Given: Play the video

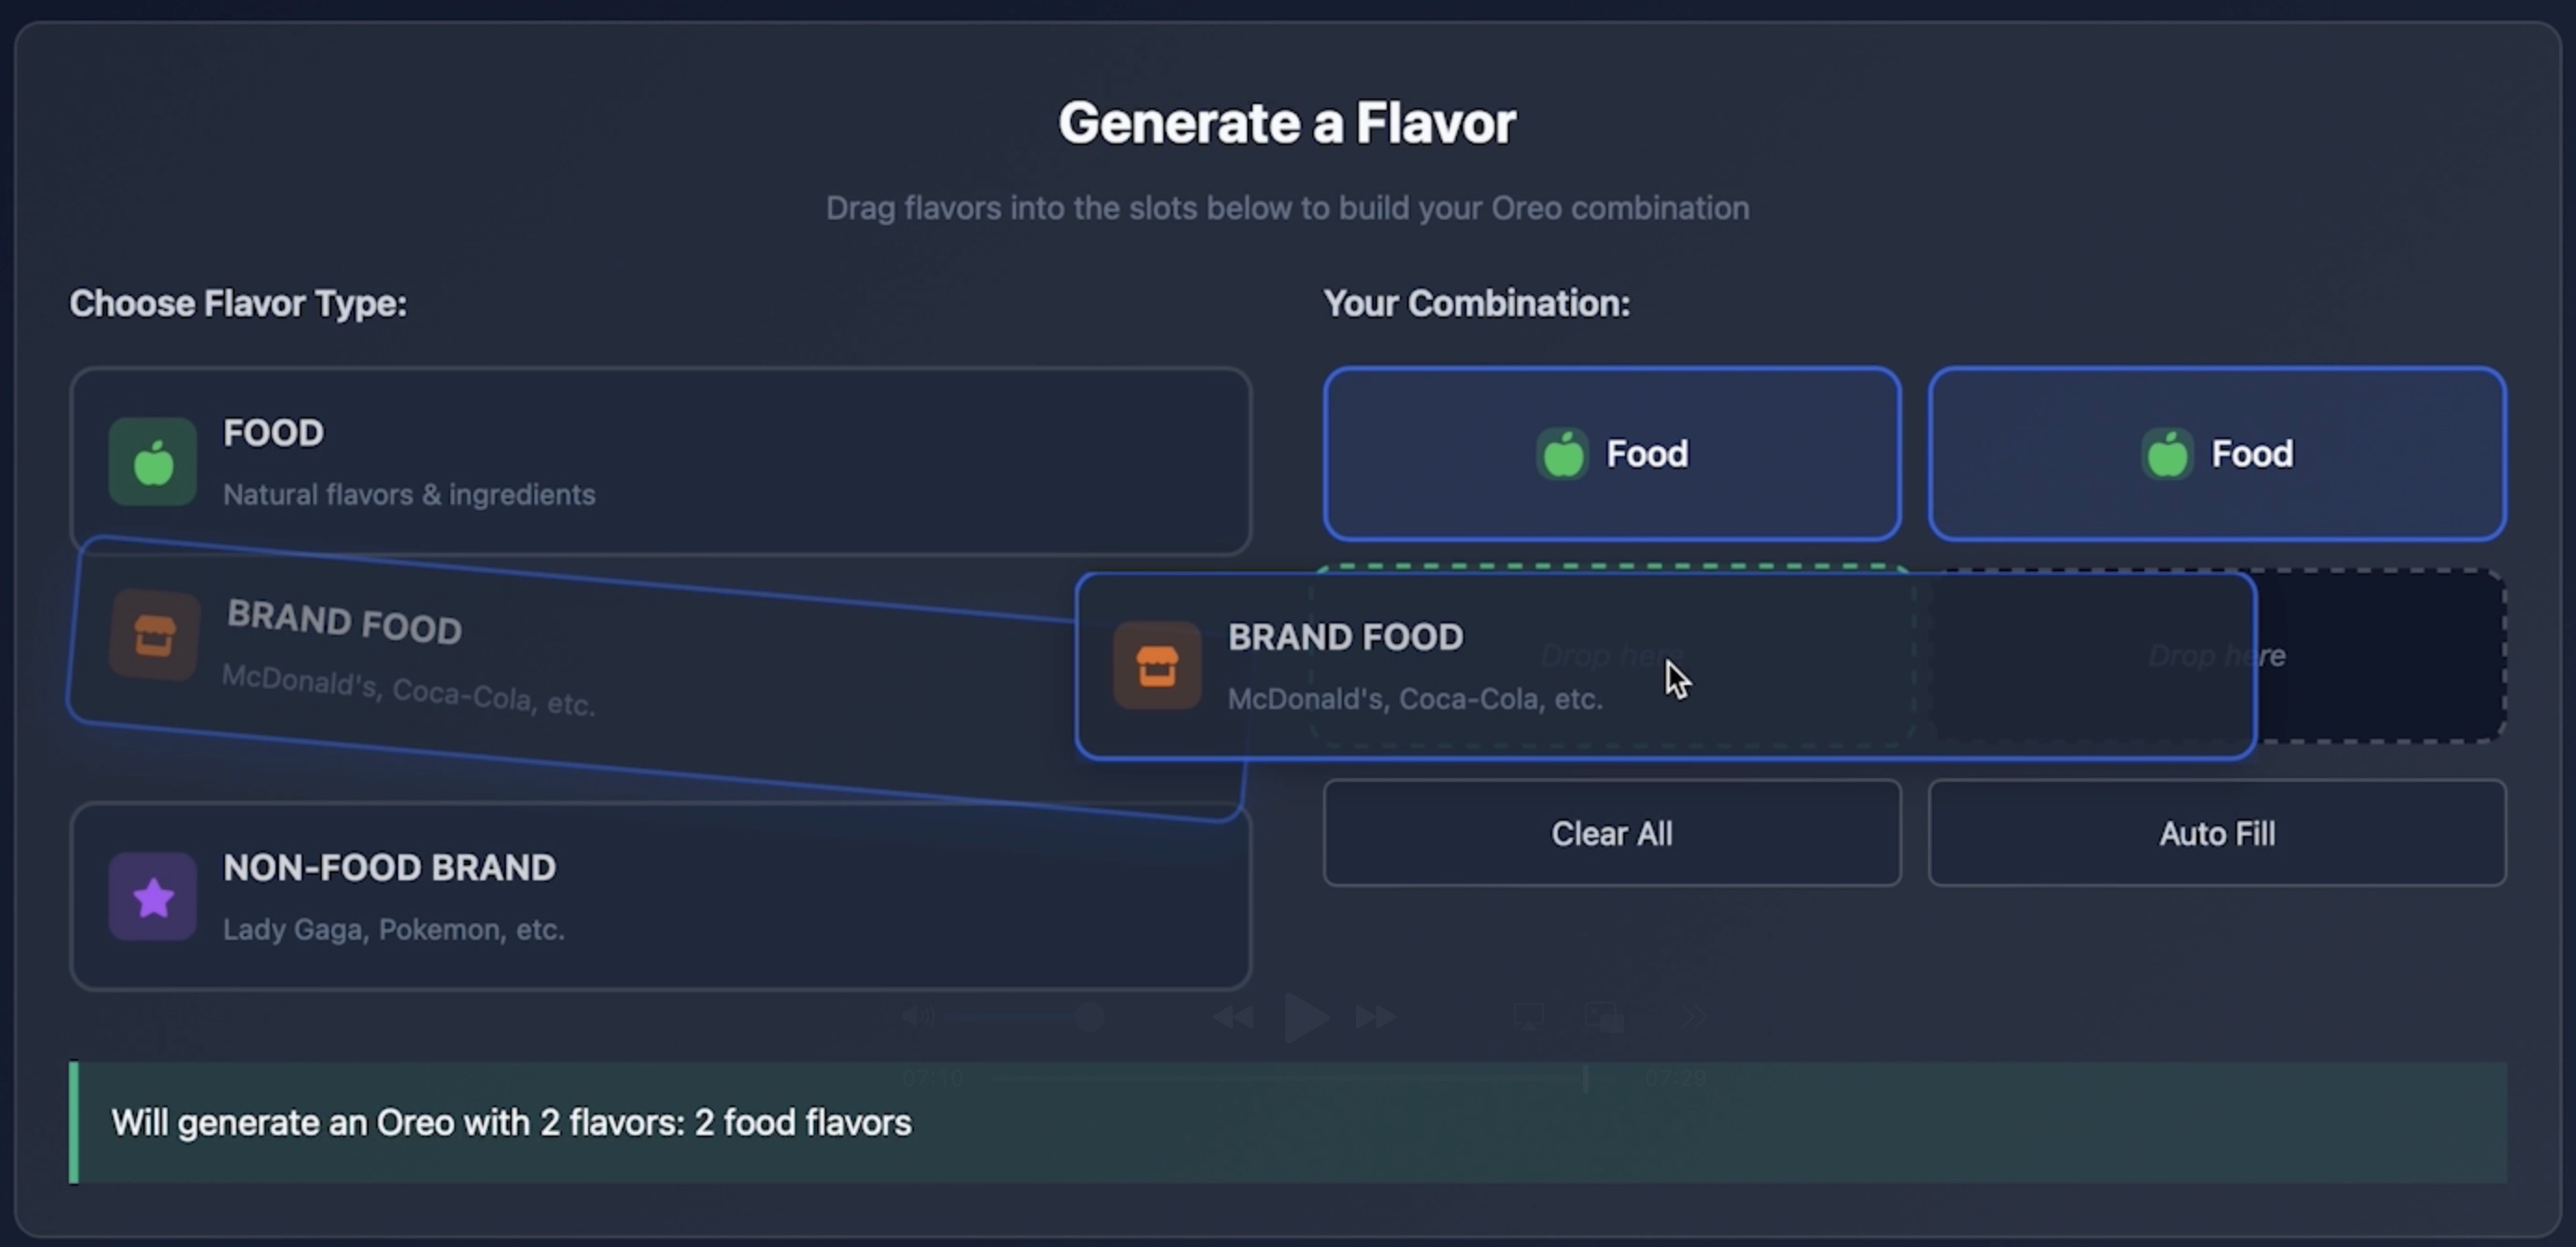Looking at the screenshot, I should coord(1305,1016).
